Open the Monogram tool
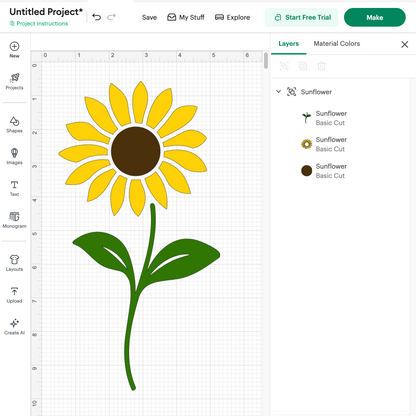This screenshot has height=416, width=416. (x=14, y=220)
